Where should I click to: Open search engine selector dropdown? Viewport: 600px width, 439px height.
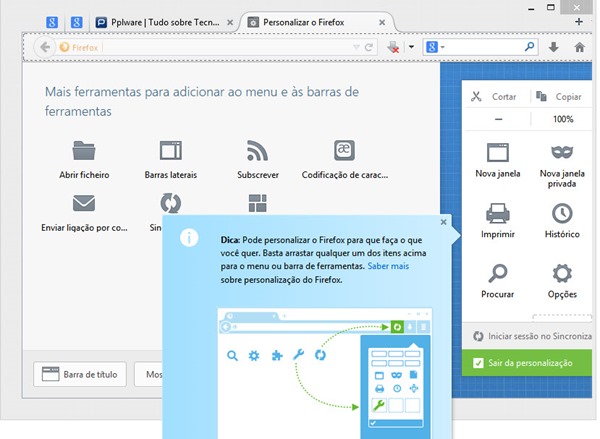tap(435, 47)
